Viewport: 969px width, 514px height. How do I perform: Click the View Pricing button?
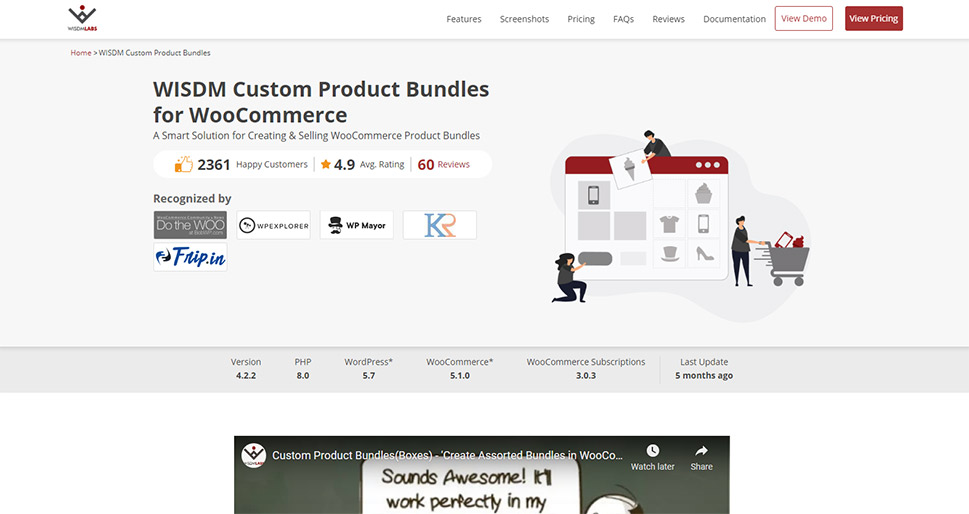(x=873, y=19)
